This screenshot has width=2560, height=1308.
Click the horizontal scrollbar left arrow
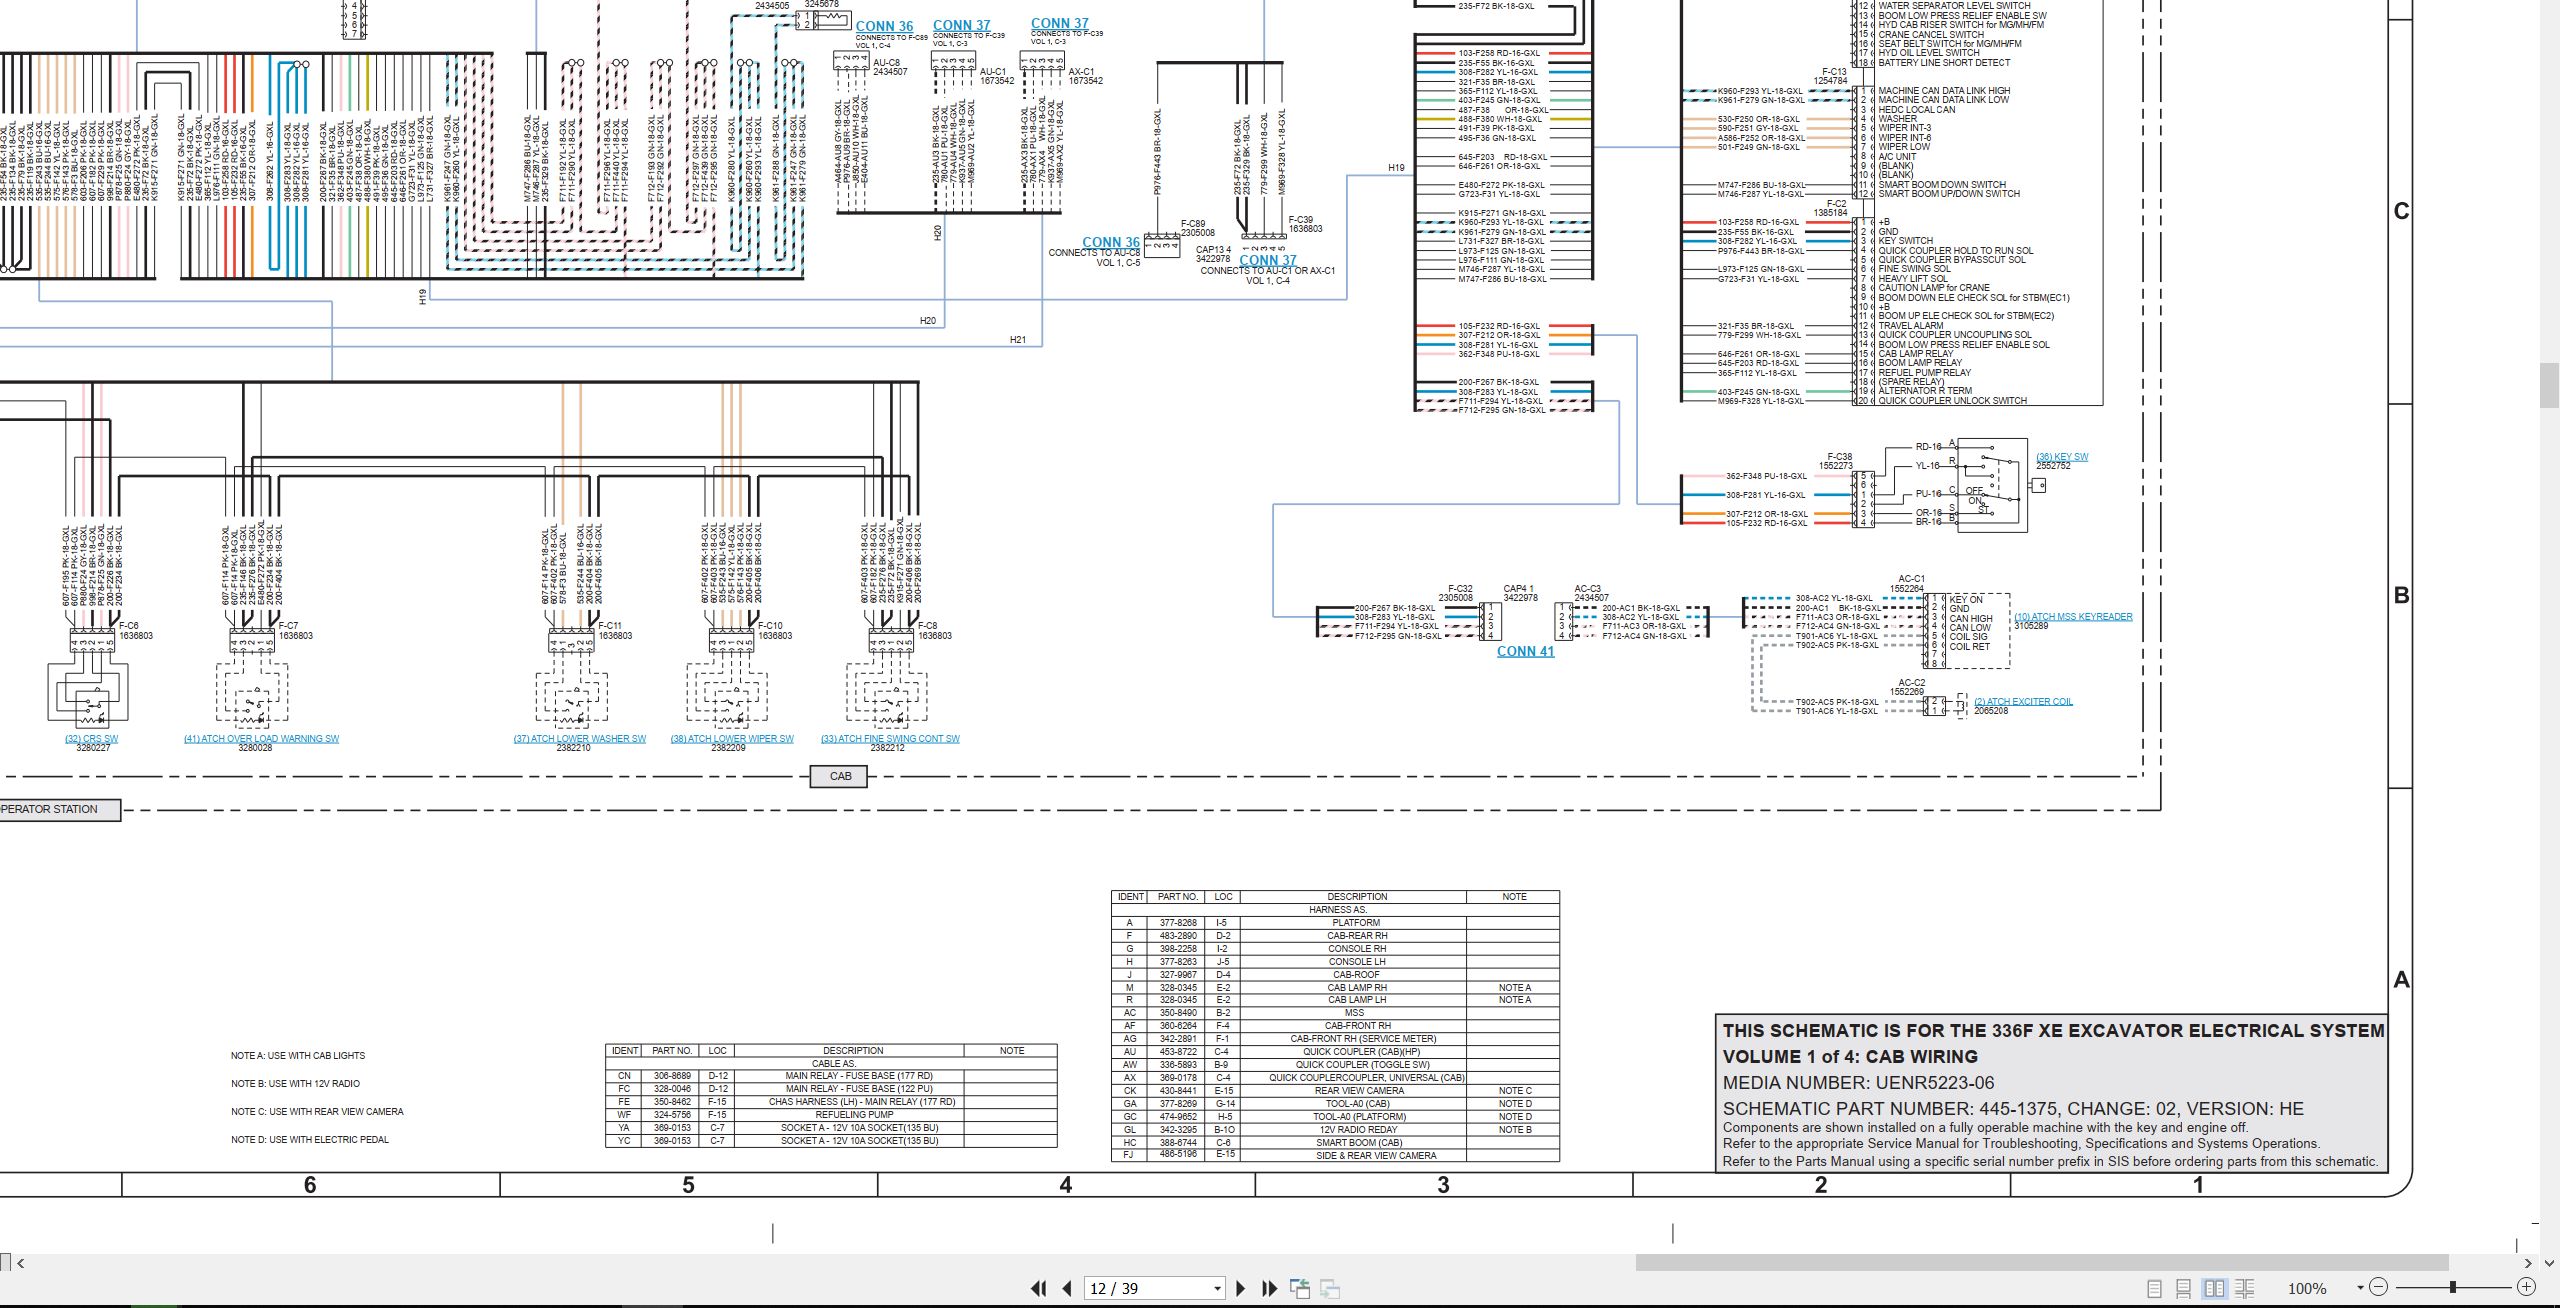(20, 1263)
